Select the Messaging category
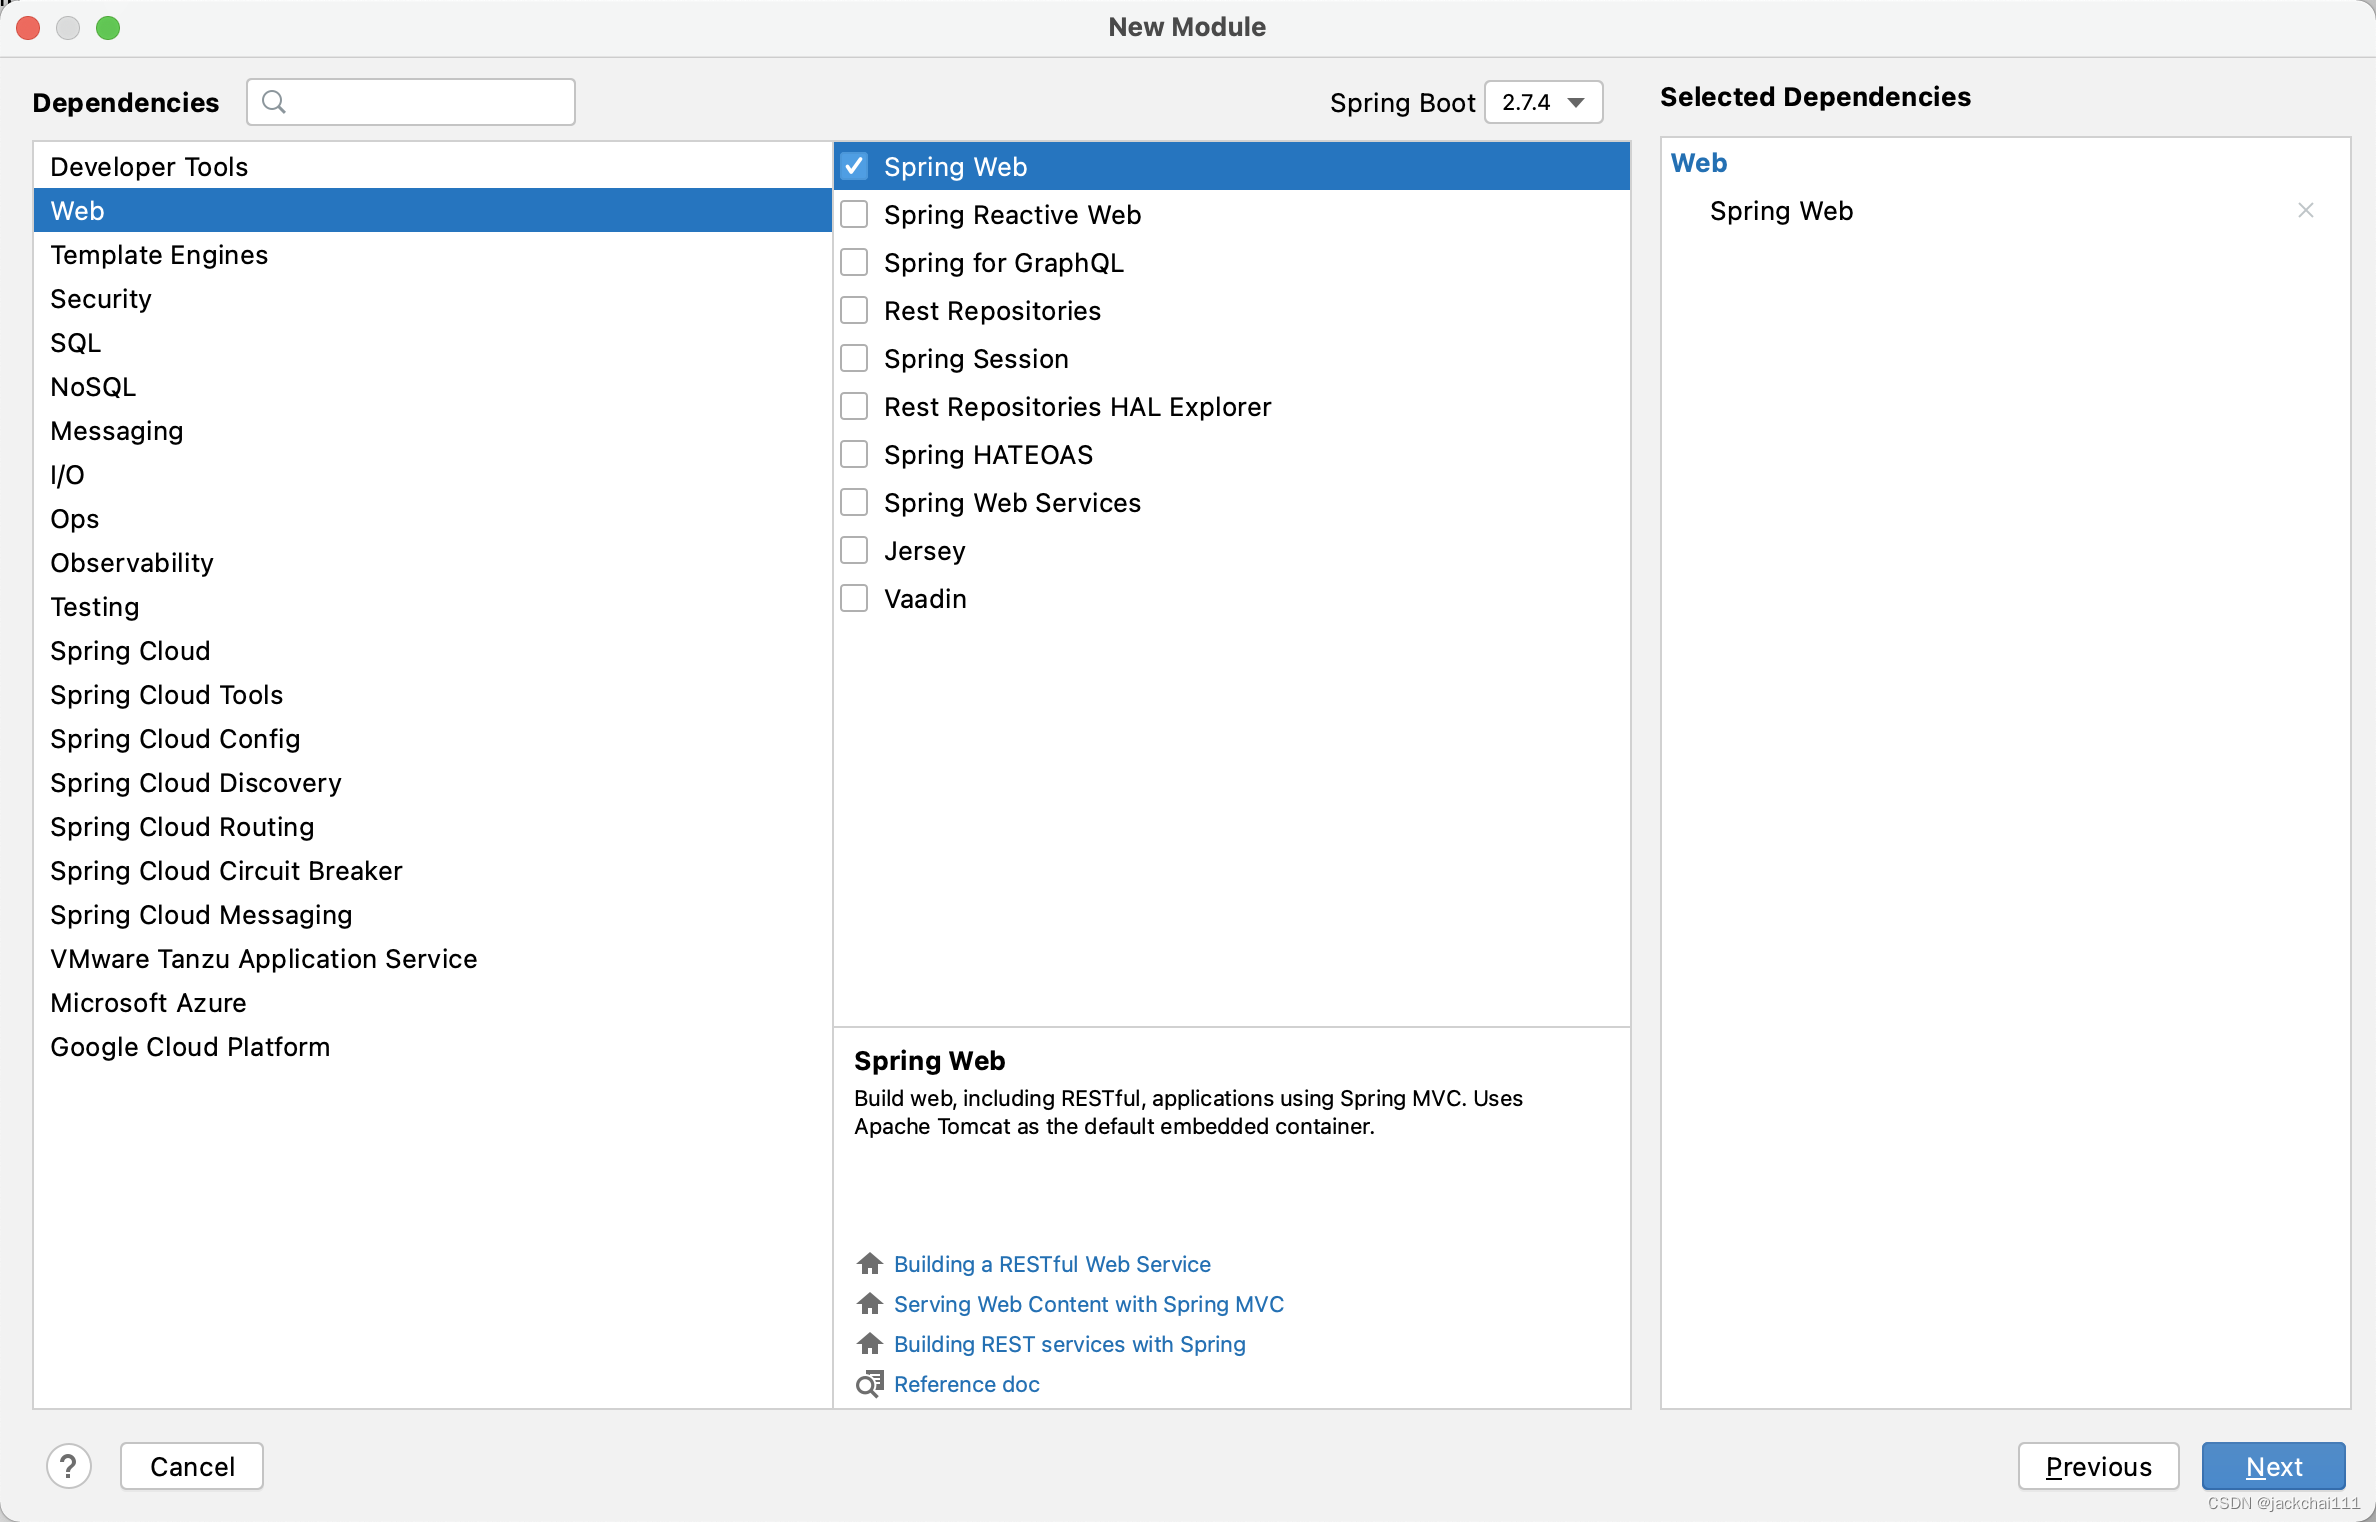Image resolution: width=2376 pixels, height=1522 pixels. pyautogui.click(x=432, y=430)
